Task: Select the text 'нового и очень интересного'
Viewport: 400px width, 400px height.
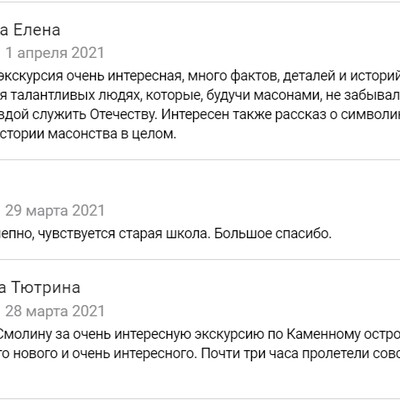Action: pos(104,353)
